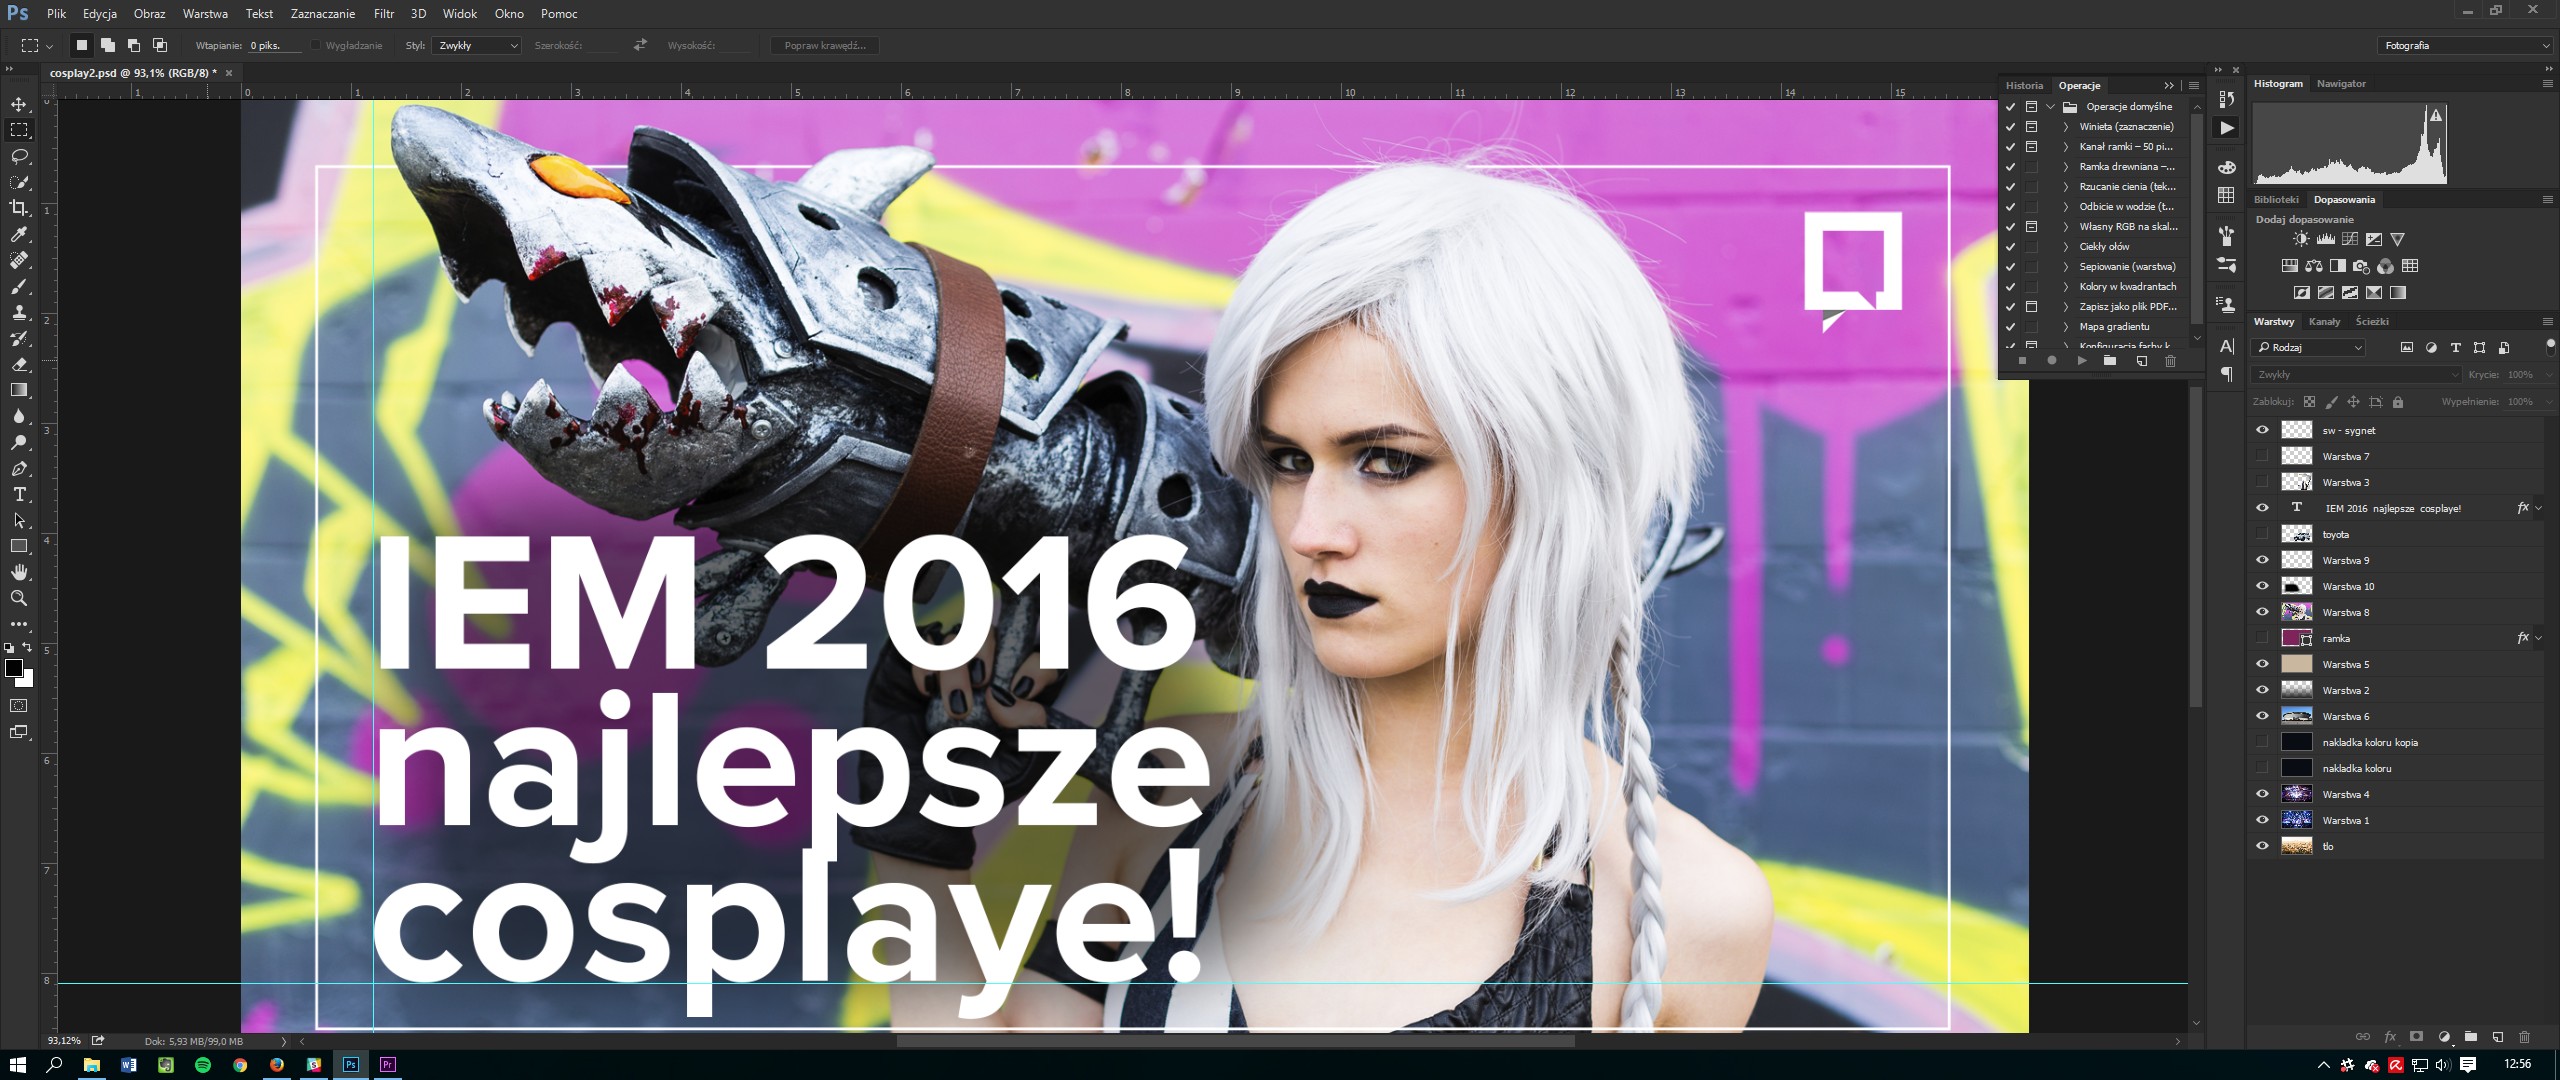Expand the 'Winieta (zaznaczenie)' action
This screenshot has height=1080, width=2560.
[x=2066, y=127]
